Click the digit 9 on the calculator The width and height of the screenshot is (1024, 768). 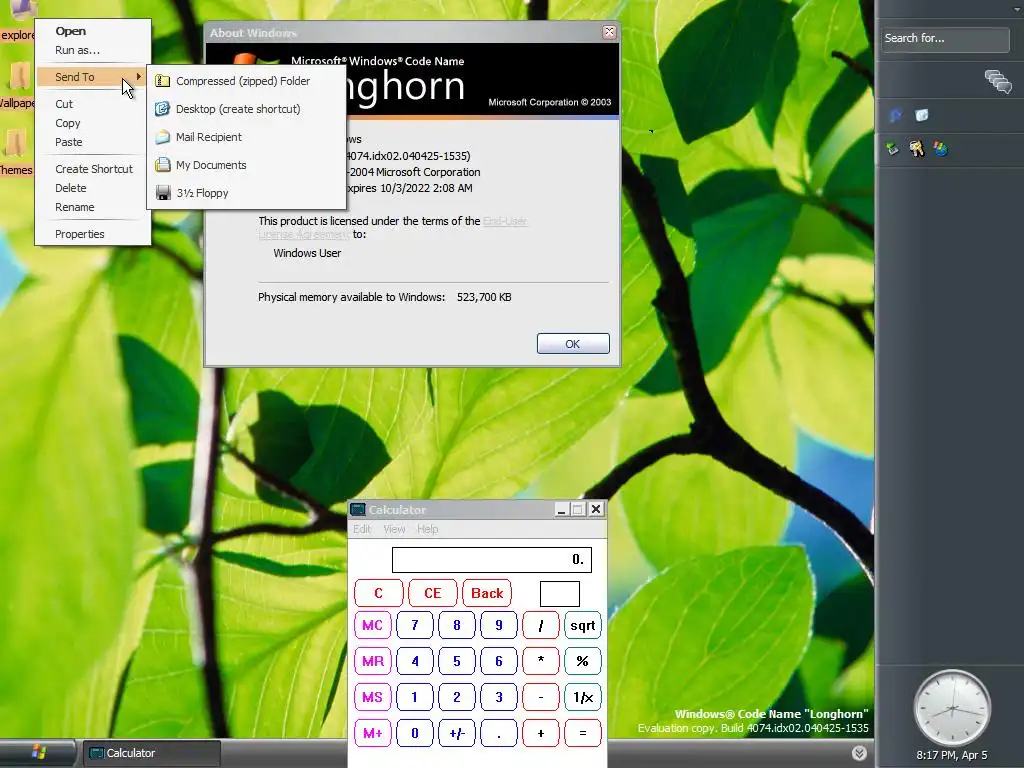498,625
